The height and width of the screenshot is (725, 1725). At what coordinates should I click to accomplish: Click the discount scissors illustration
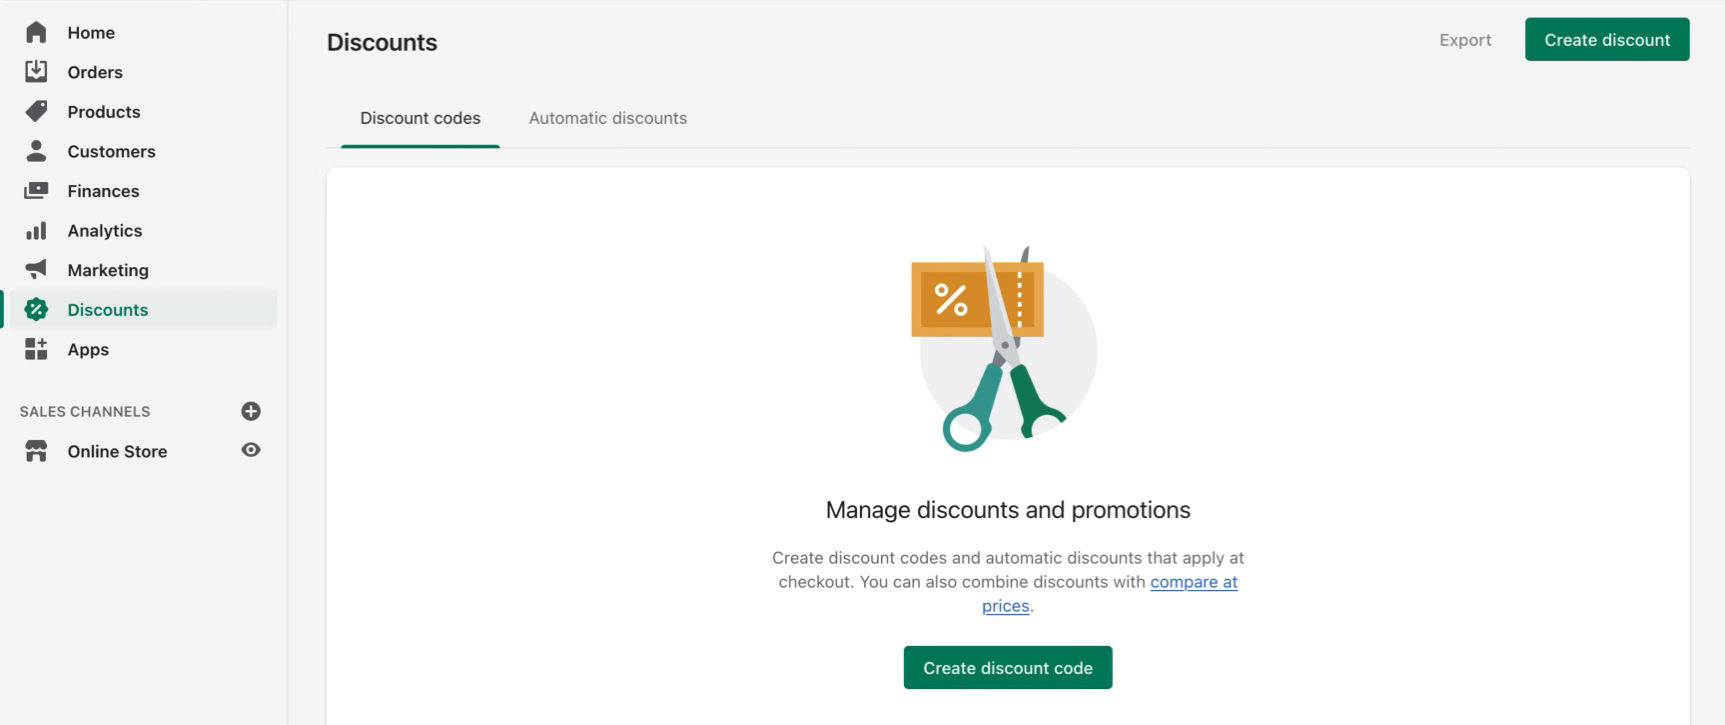pyautogui.click(x=1005, y=349)
